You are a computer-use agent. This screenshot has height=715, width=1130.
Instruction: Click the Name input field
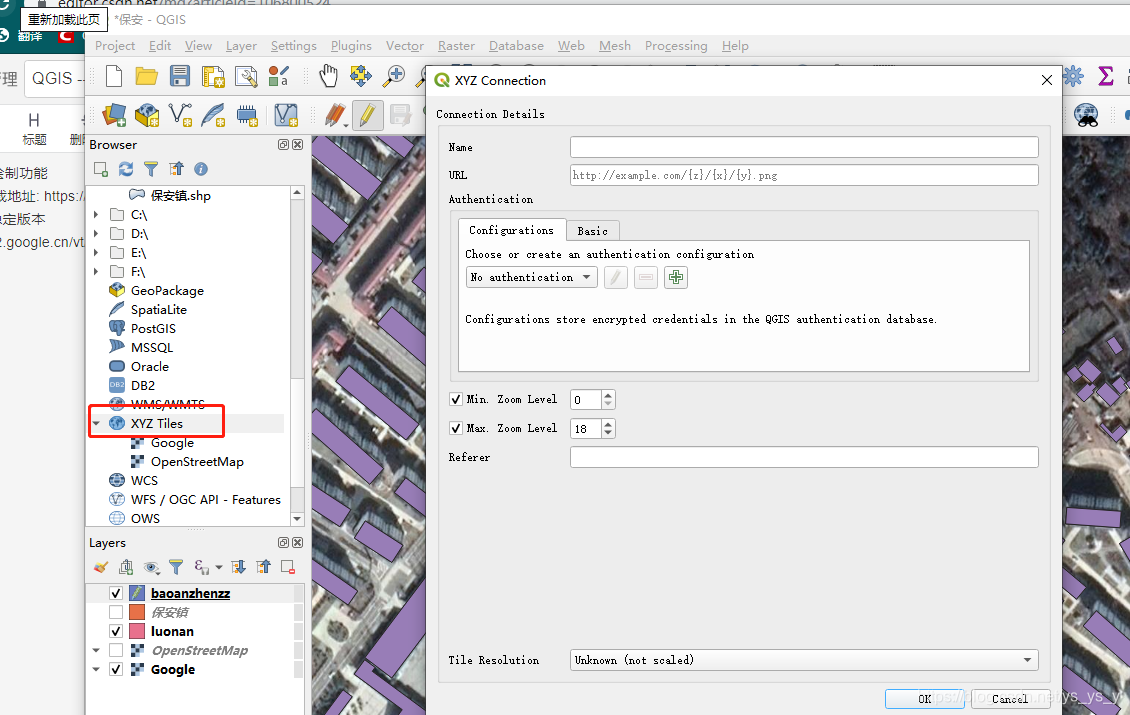pos(804,147)
